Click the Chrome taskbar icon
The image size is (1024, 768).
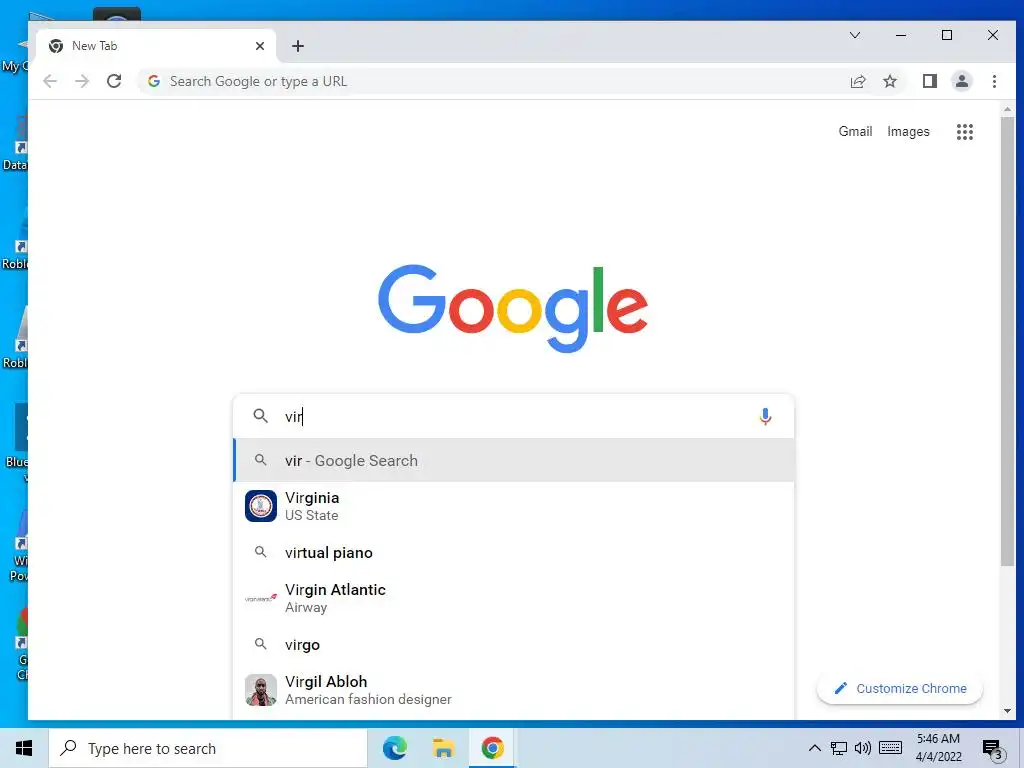click(492, 748)
